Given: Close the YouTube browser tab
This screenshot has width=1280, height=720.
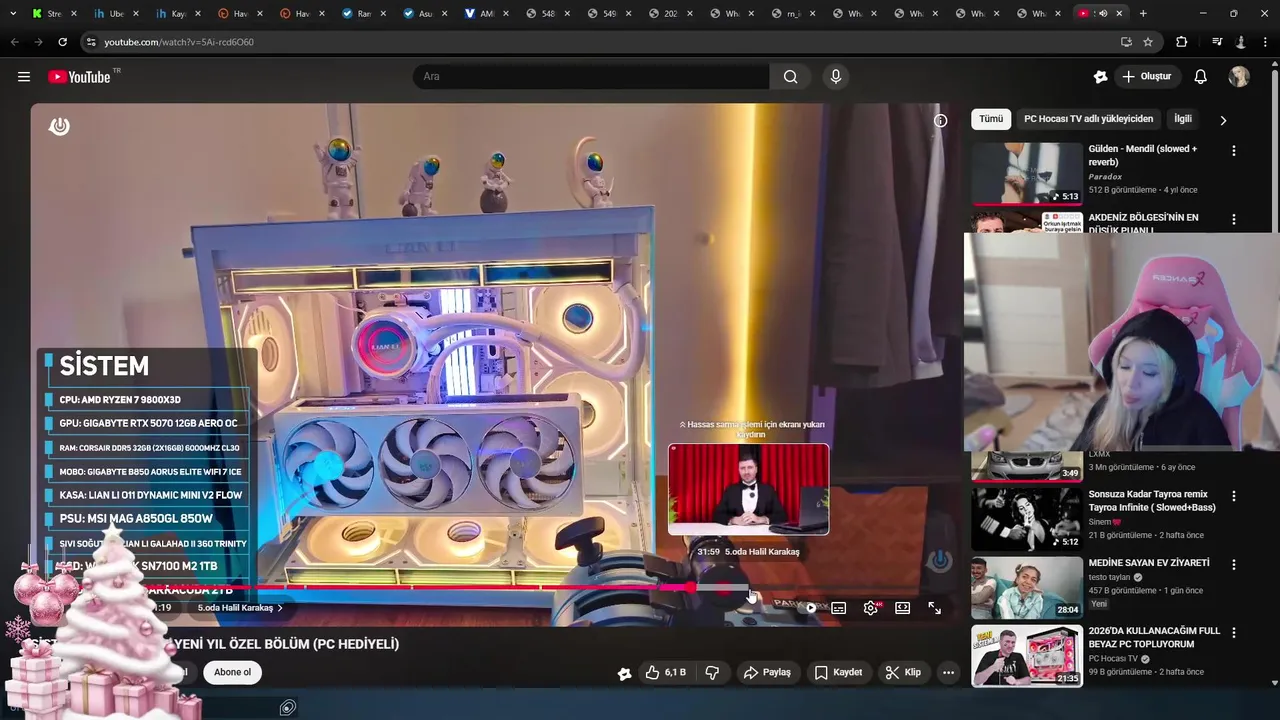Looking at the screenshot, I should [x=1119, y=13].
